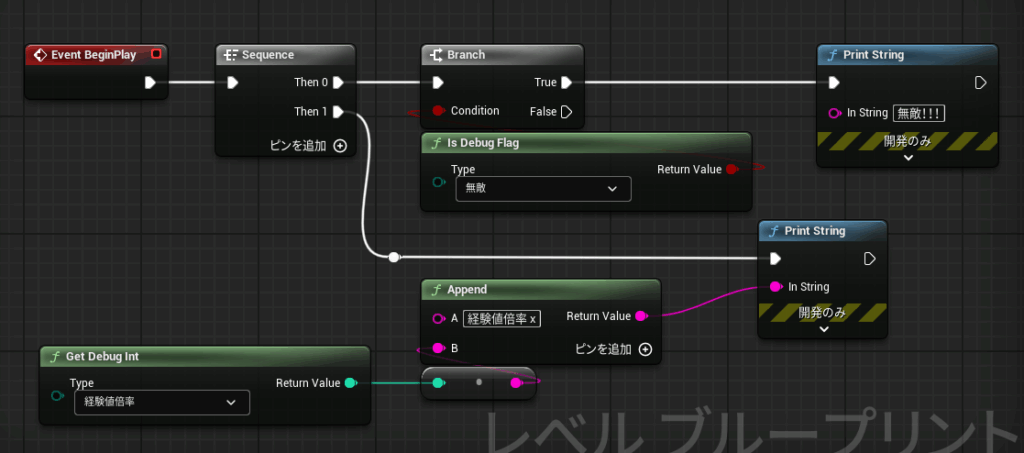Click the Append B input pin

point(438,348)
